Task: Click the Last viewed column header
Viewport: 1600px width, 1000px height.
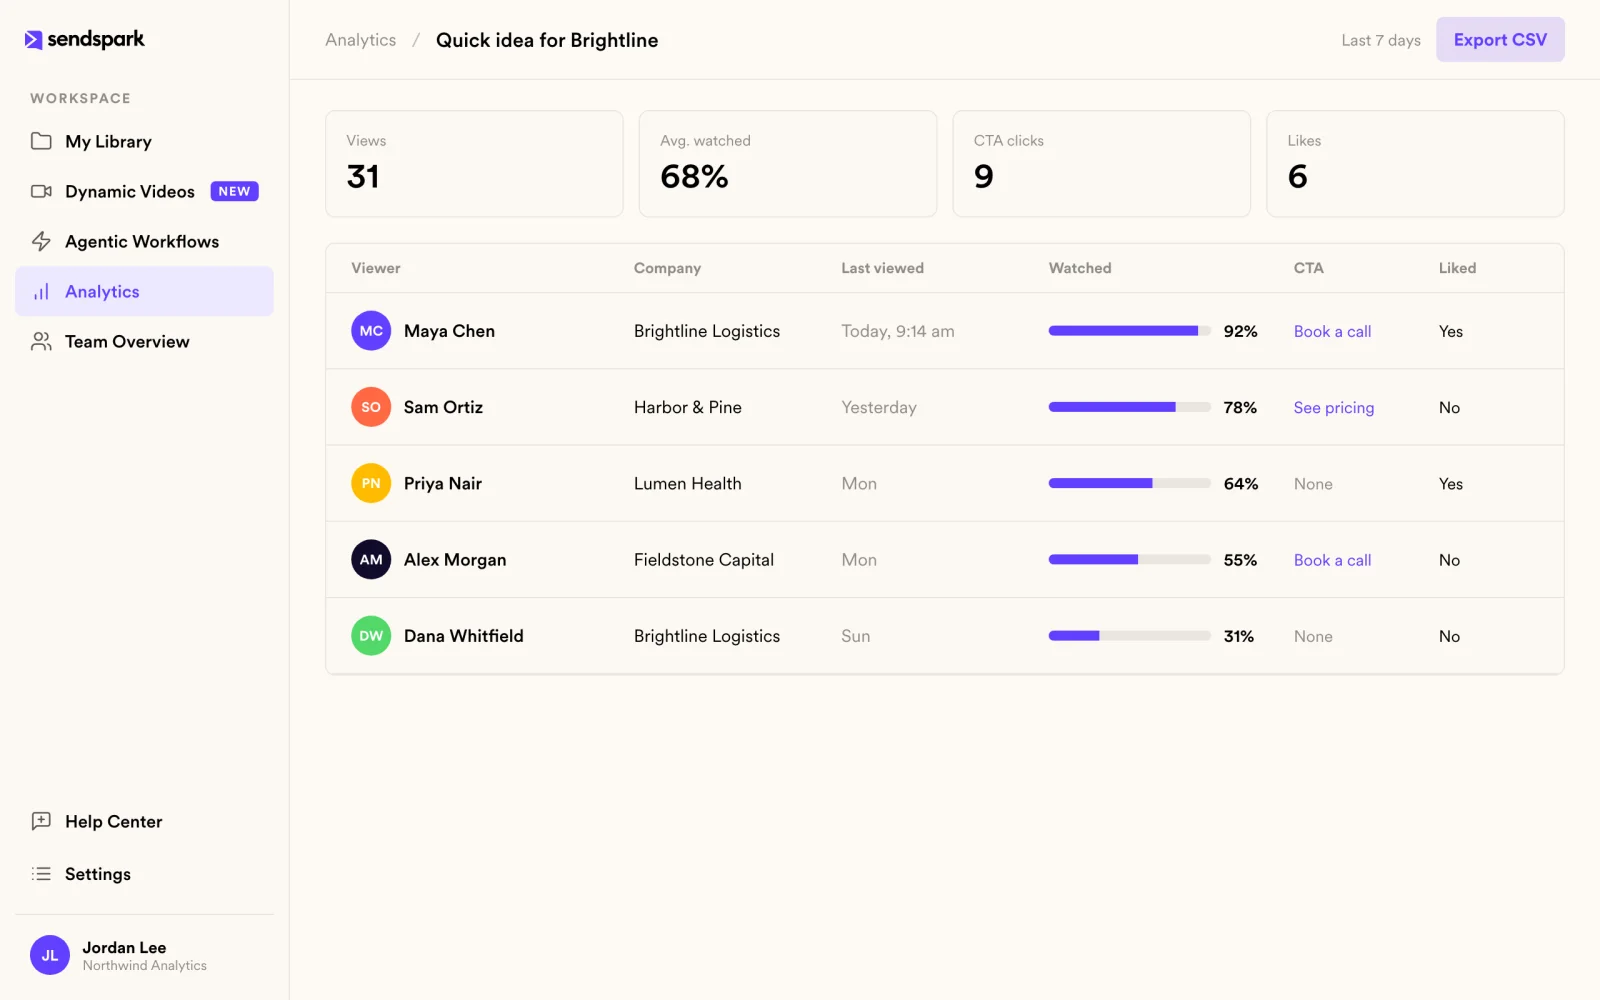Action: (882, 268)
